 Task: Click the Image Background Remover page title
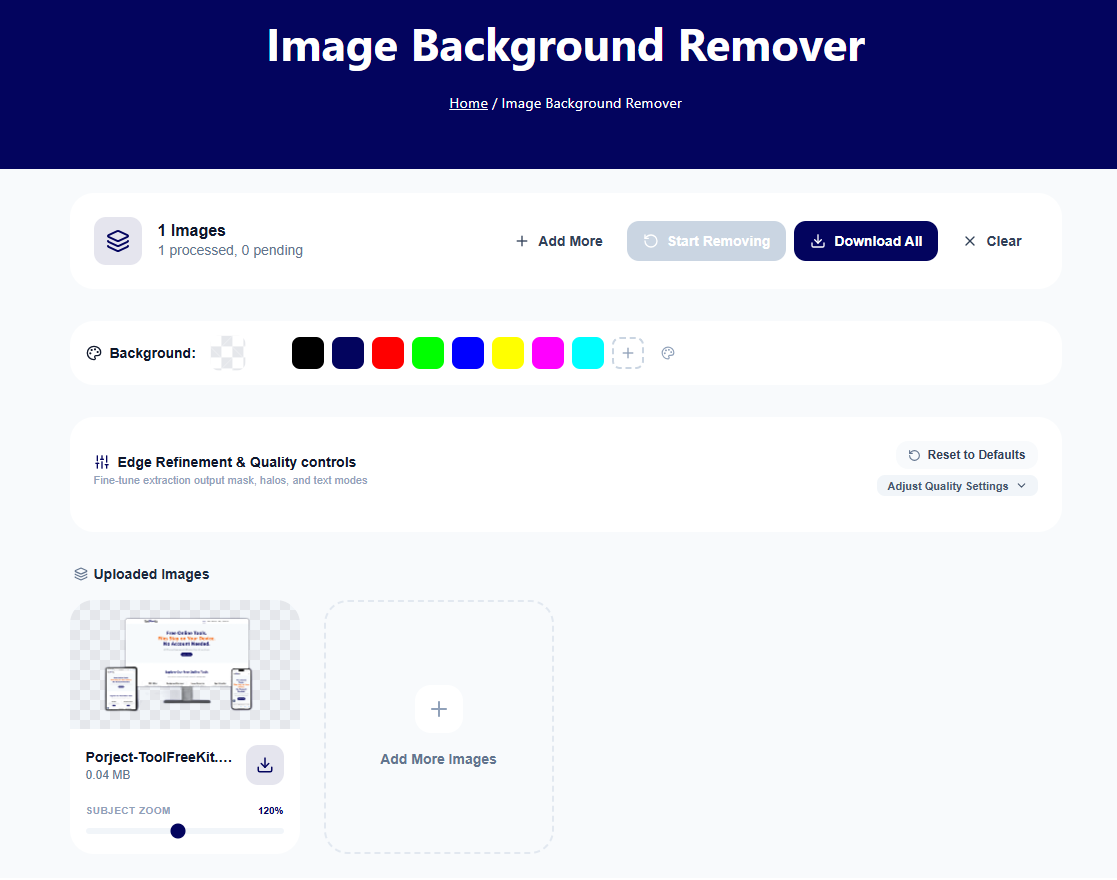566,46
